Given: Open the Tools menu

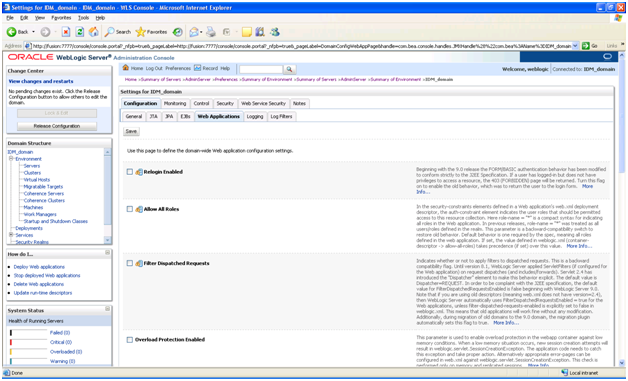Looking at the screenshot, I should 83,18.
